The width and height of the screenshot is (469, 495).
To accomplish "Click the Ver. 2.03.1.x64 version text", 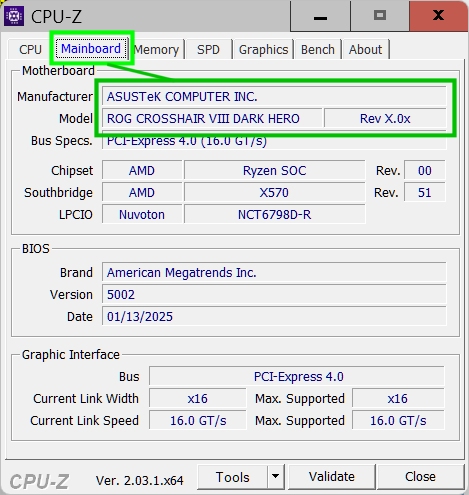I will coord(139,481).
